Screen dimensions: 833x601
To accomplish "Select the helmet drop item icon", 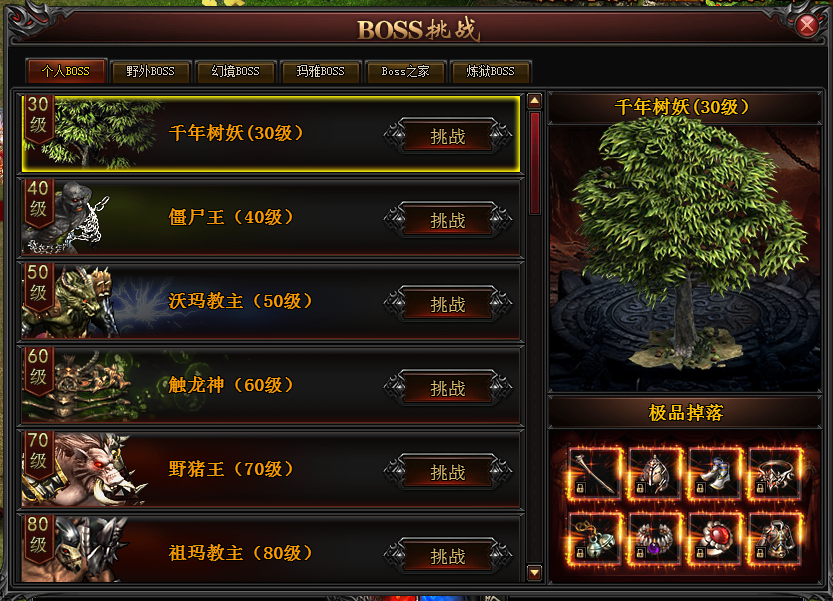I will point(654,474).
